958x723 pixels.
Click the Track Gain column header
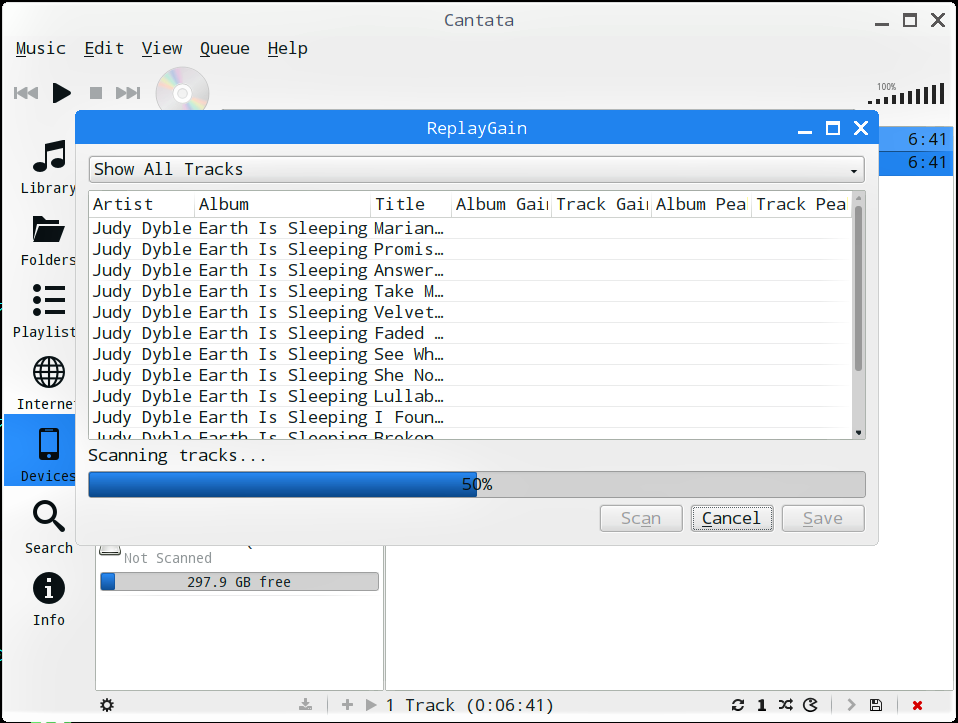point(601,204)
